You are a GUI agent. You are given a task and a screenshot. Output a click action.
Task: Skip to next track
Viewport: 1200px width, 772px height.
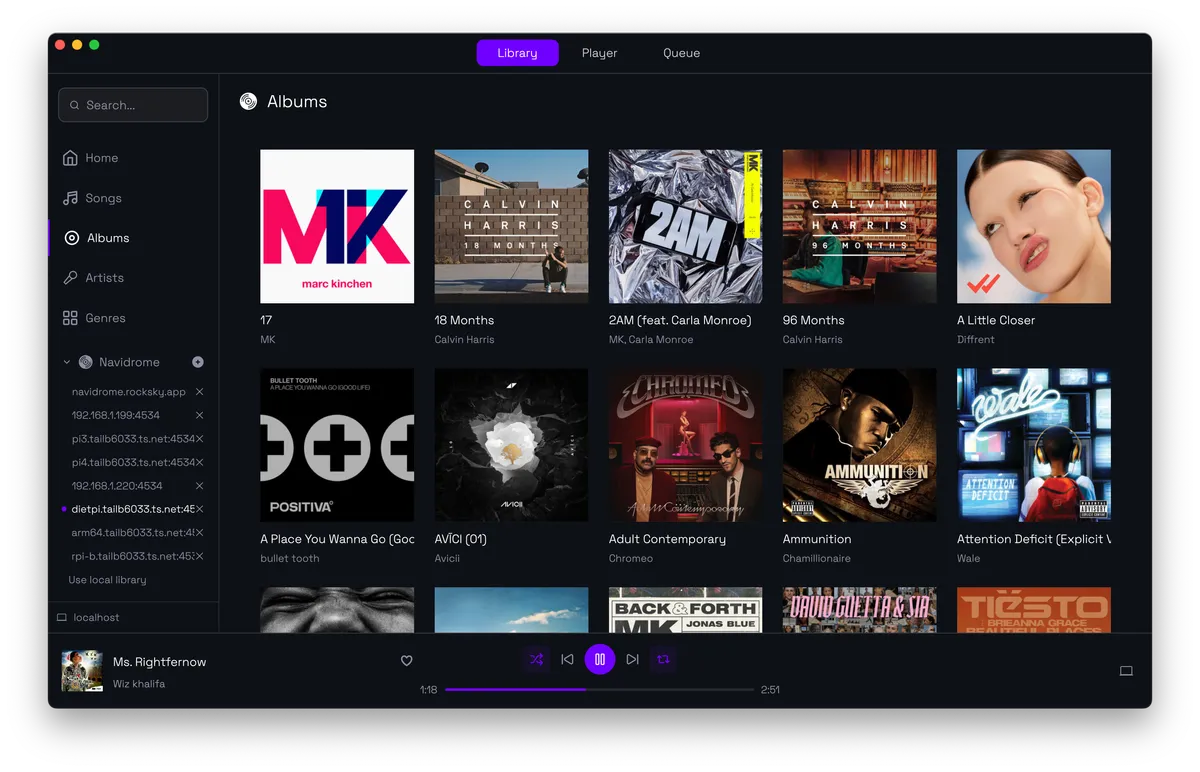point(632,659)
